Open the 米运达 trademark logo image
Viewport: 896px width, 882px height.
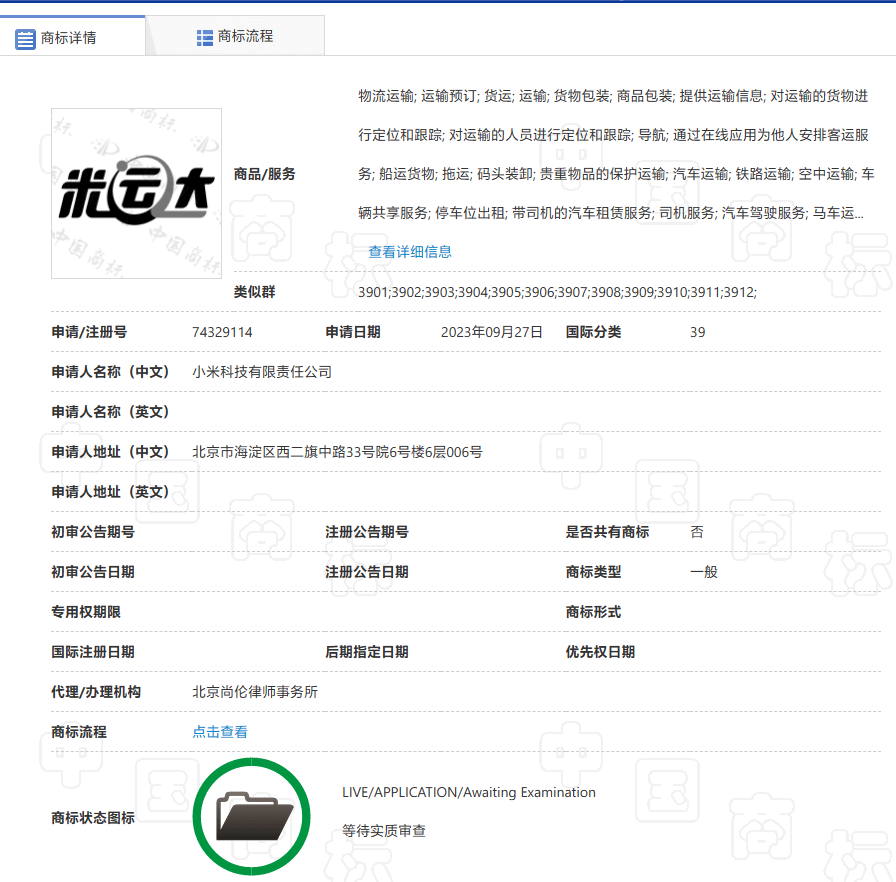[136, 193]
